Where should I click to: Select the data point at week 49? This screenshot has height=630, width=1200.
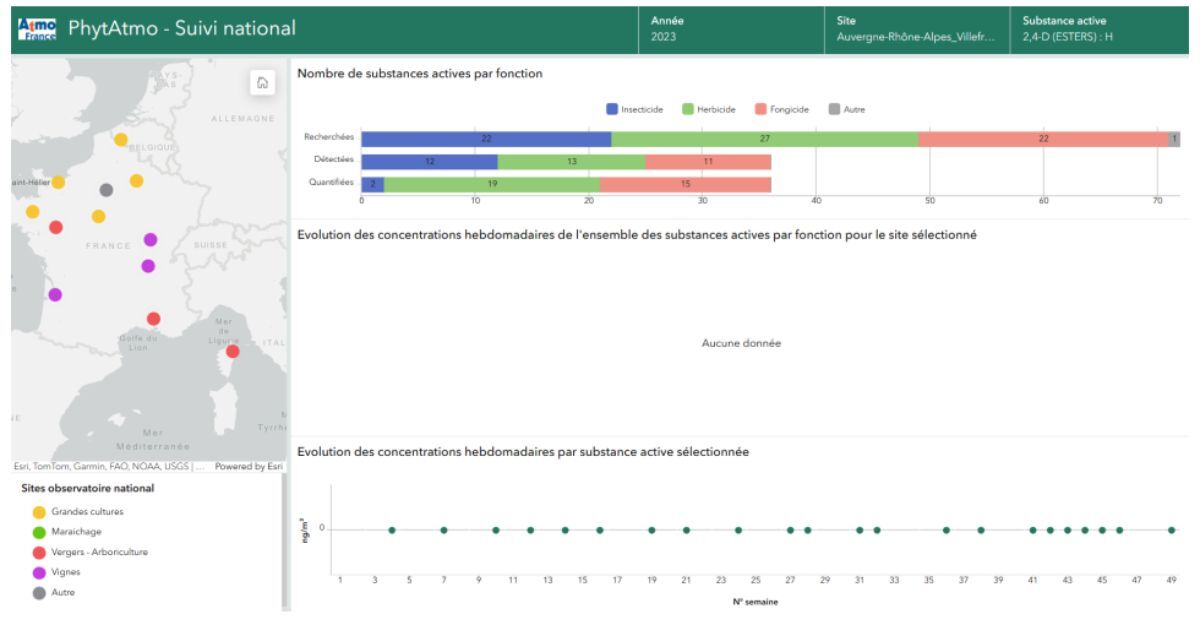coord(1171,530)
